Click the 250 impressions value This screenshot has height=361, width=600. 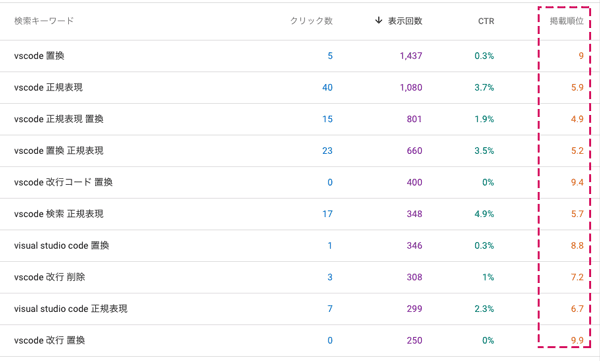click(414, 340)
